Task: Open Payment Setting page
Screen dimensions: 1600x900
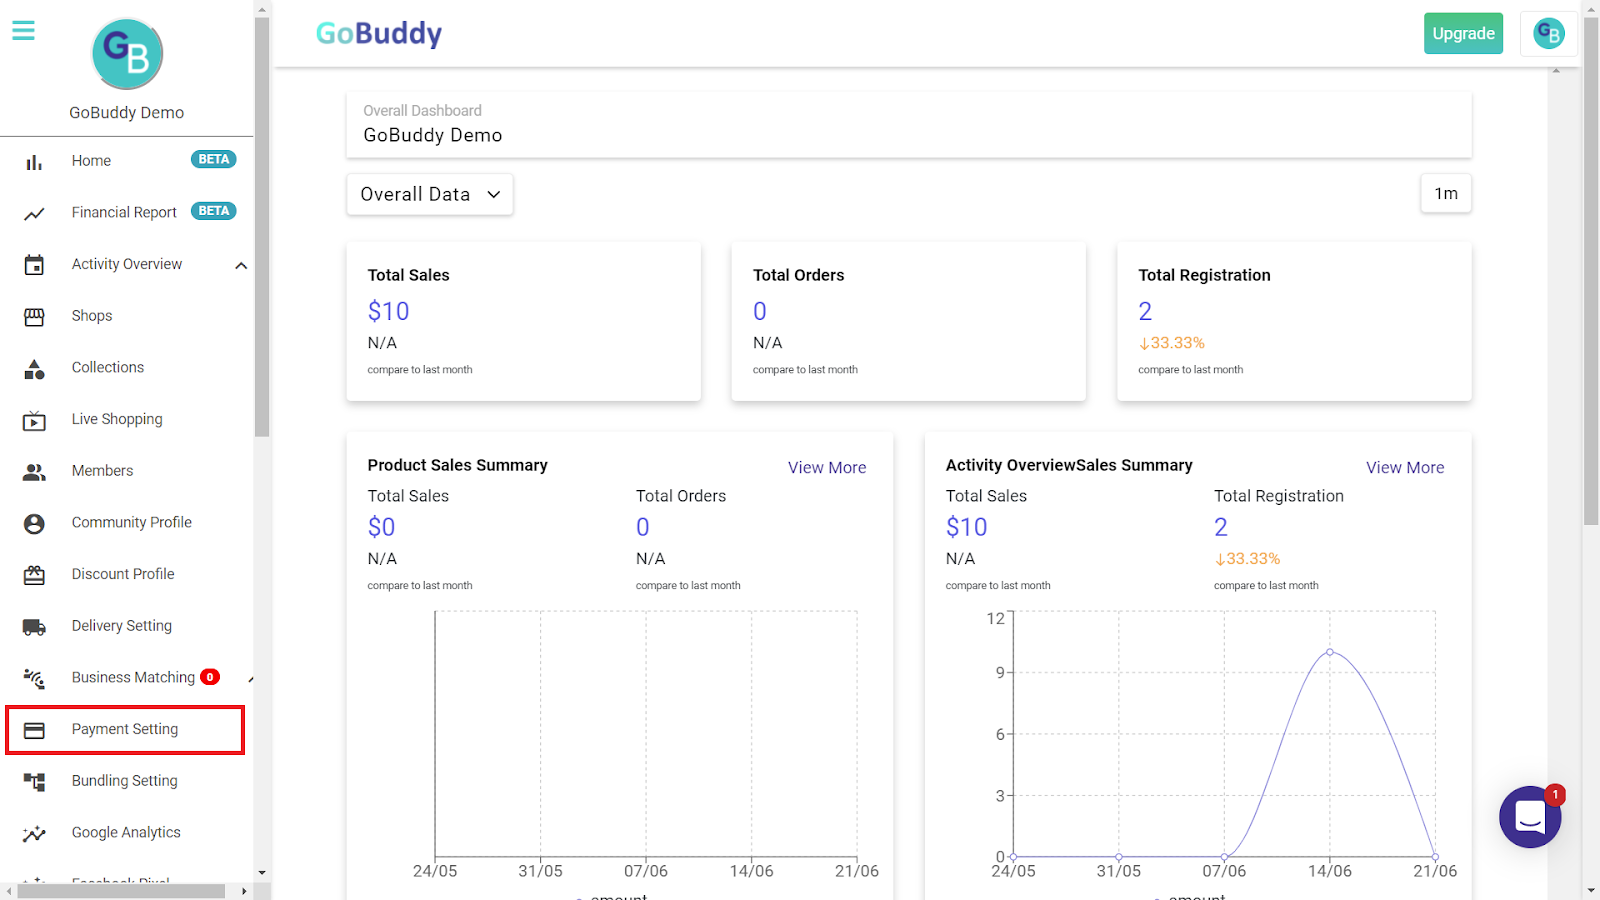Action: [125, 730]
